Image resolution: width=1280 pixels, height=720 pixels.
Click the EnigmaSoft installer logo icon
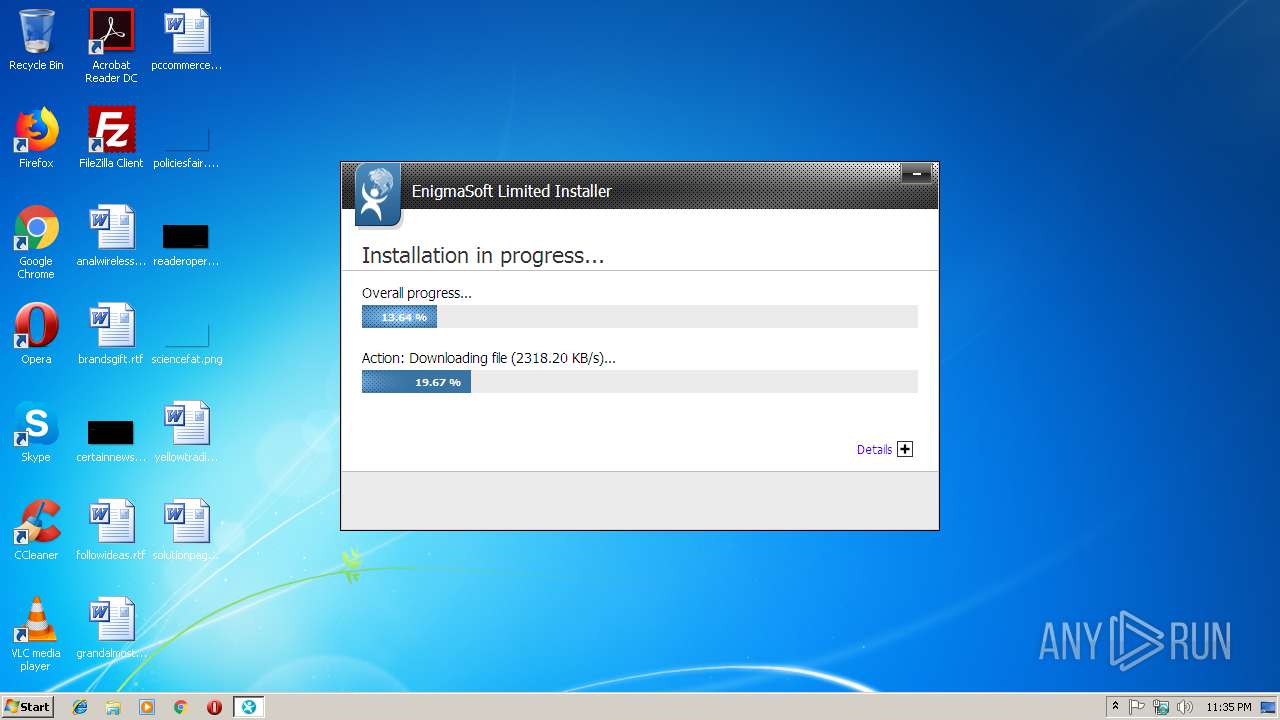[377, 194]
